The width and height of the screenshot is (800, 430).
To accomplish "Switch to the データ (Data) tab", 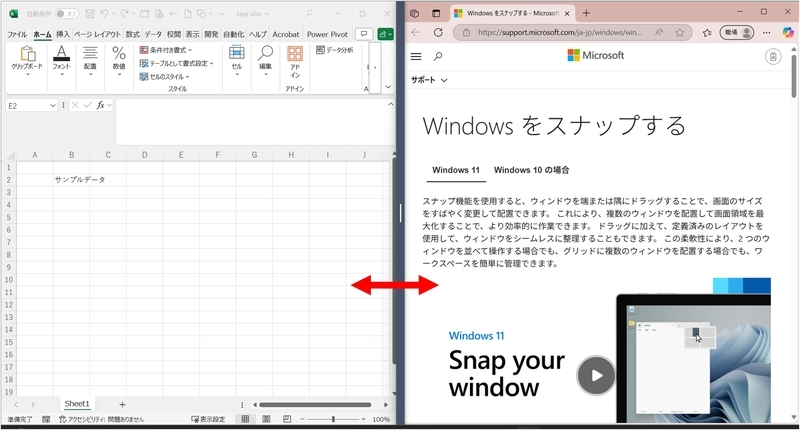I will [153, 34].
